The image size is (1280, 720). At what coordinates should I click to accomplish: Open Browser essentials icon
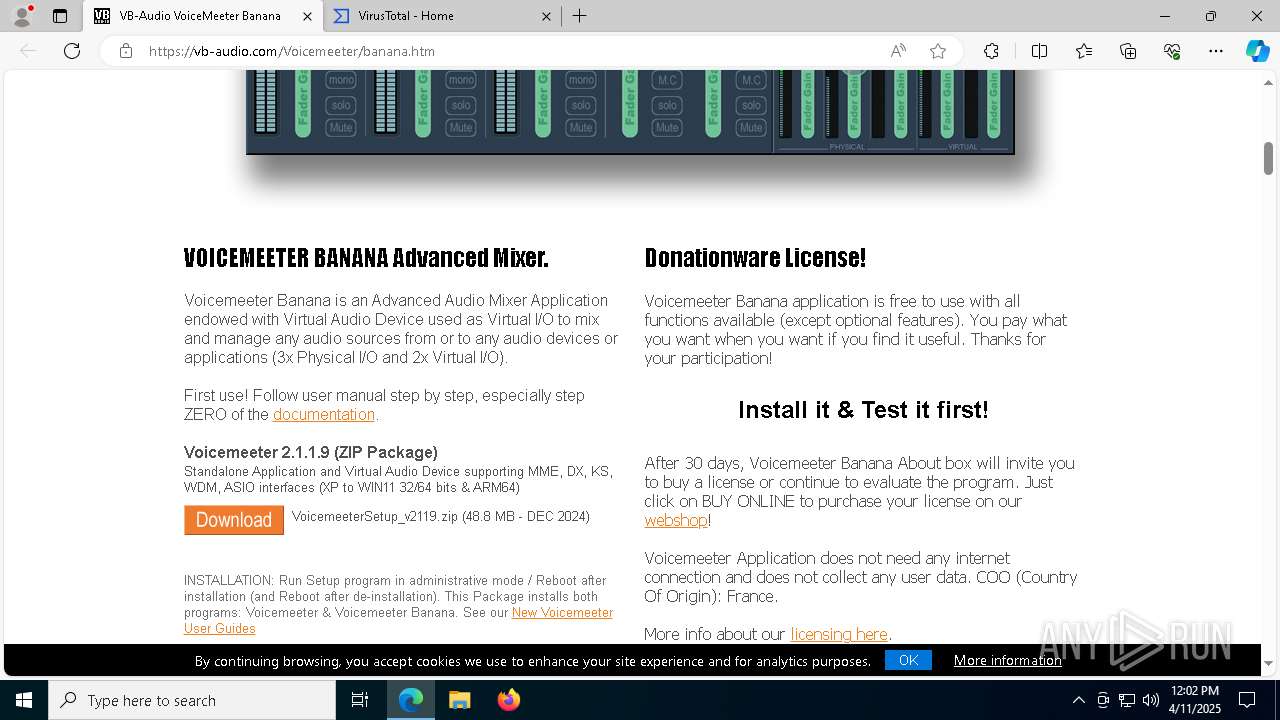[x=1172, y=51]
